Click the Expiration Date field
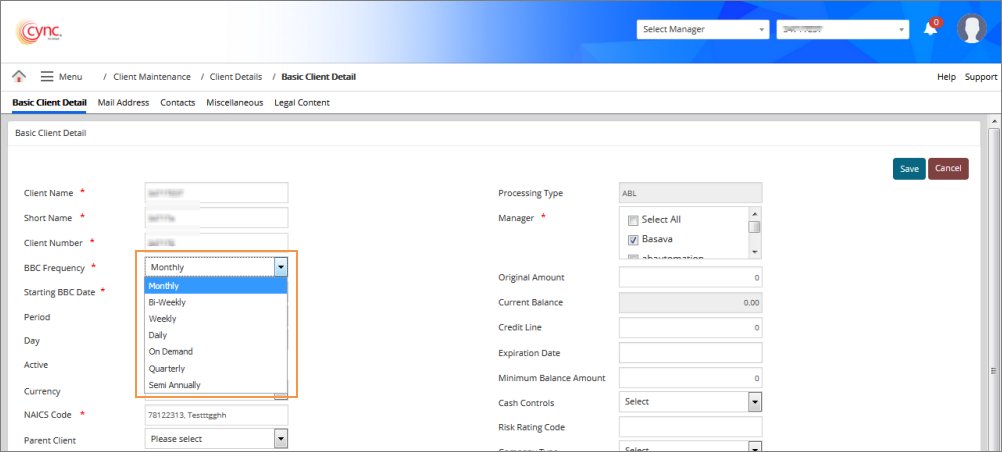The width and height of the screenshot is (1002, 452). (x=690, y=353)
